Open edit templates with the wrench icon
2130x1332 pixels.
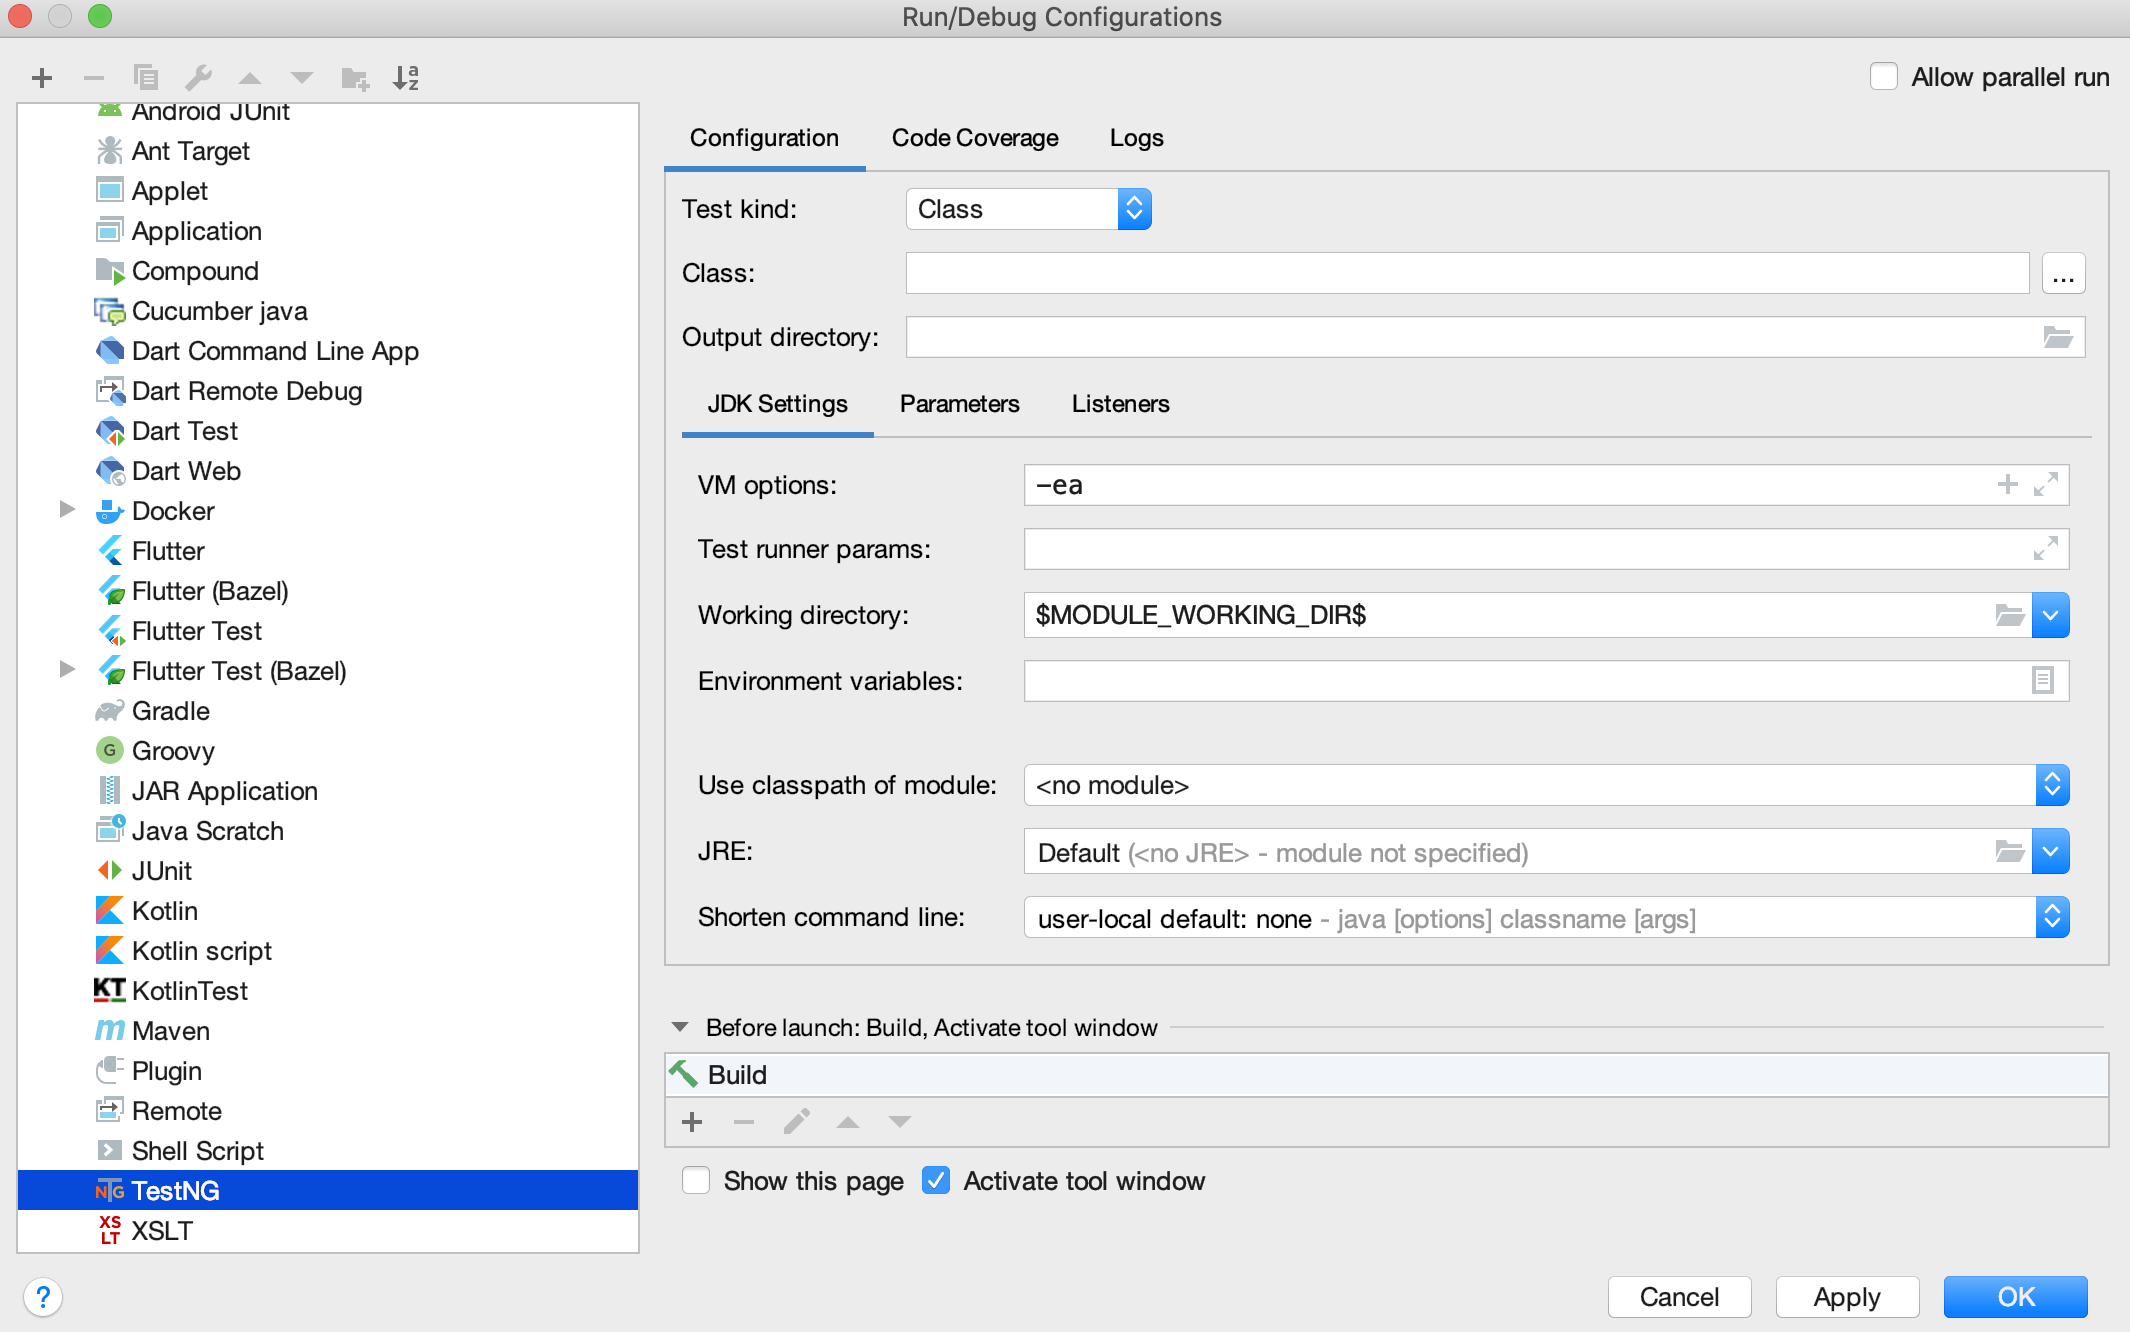[x=199, y=77]
